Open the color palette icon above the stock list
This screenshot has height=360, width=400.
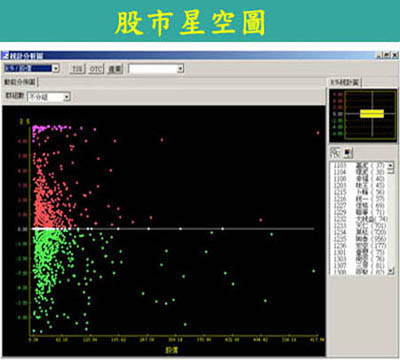[x=348, y=153]
